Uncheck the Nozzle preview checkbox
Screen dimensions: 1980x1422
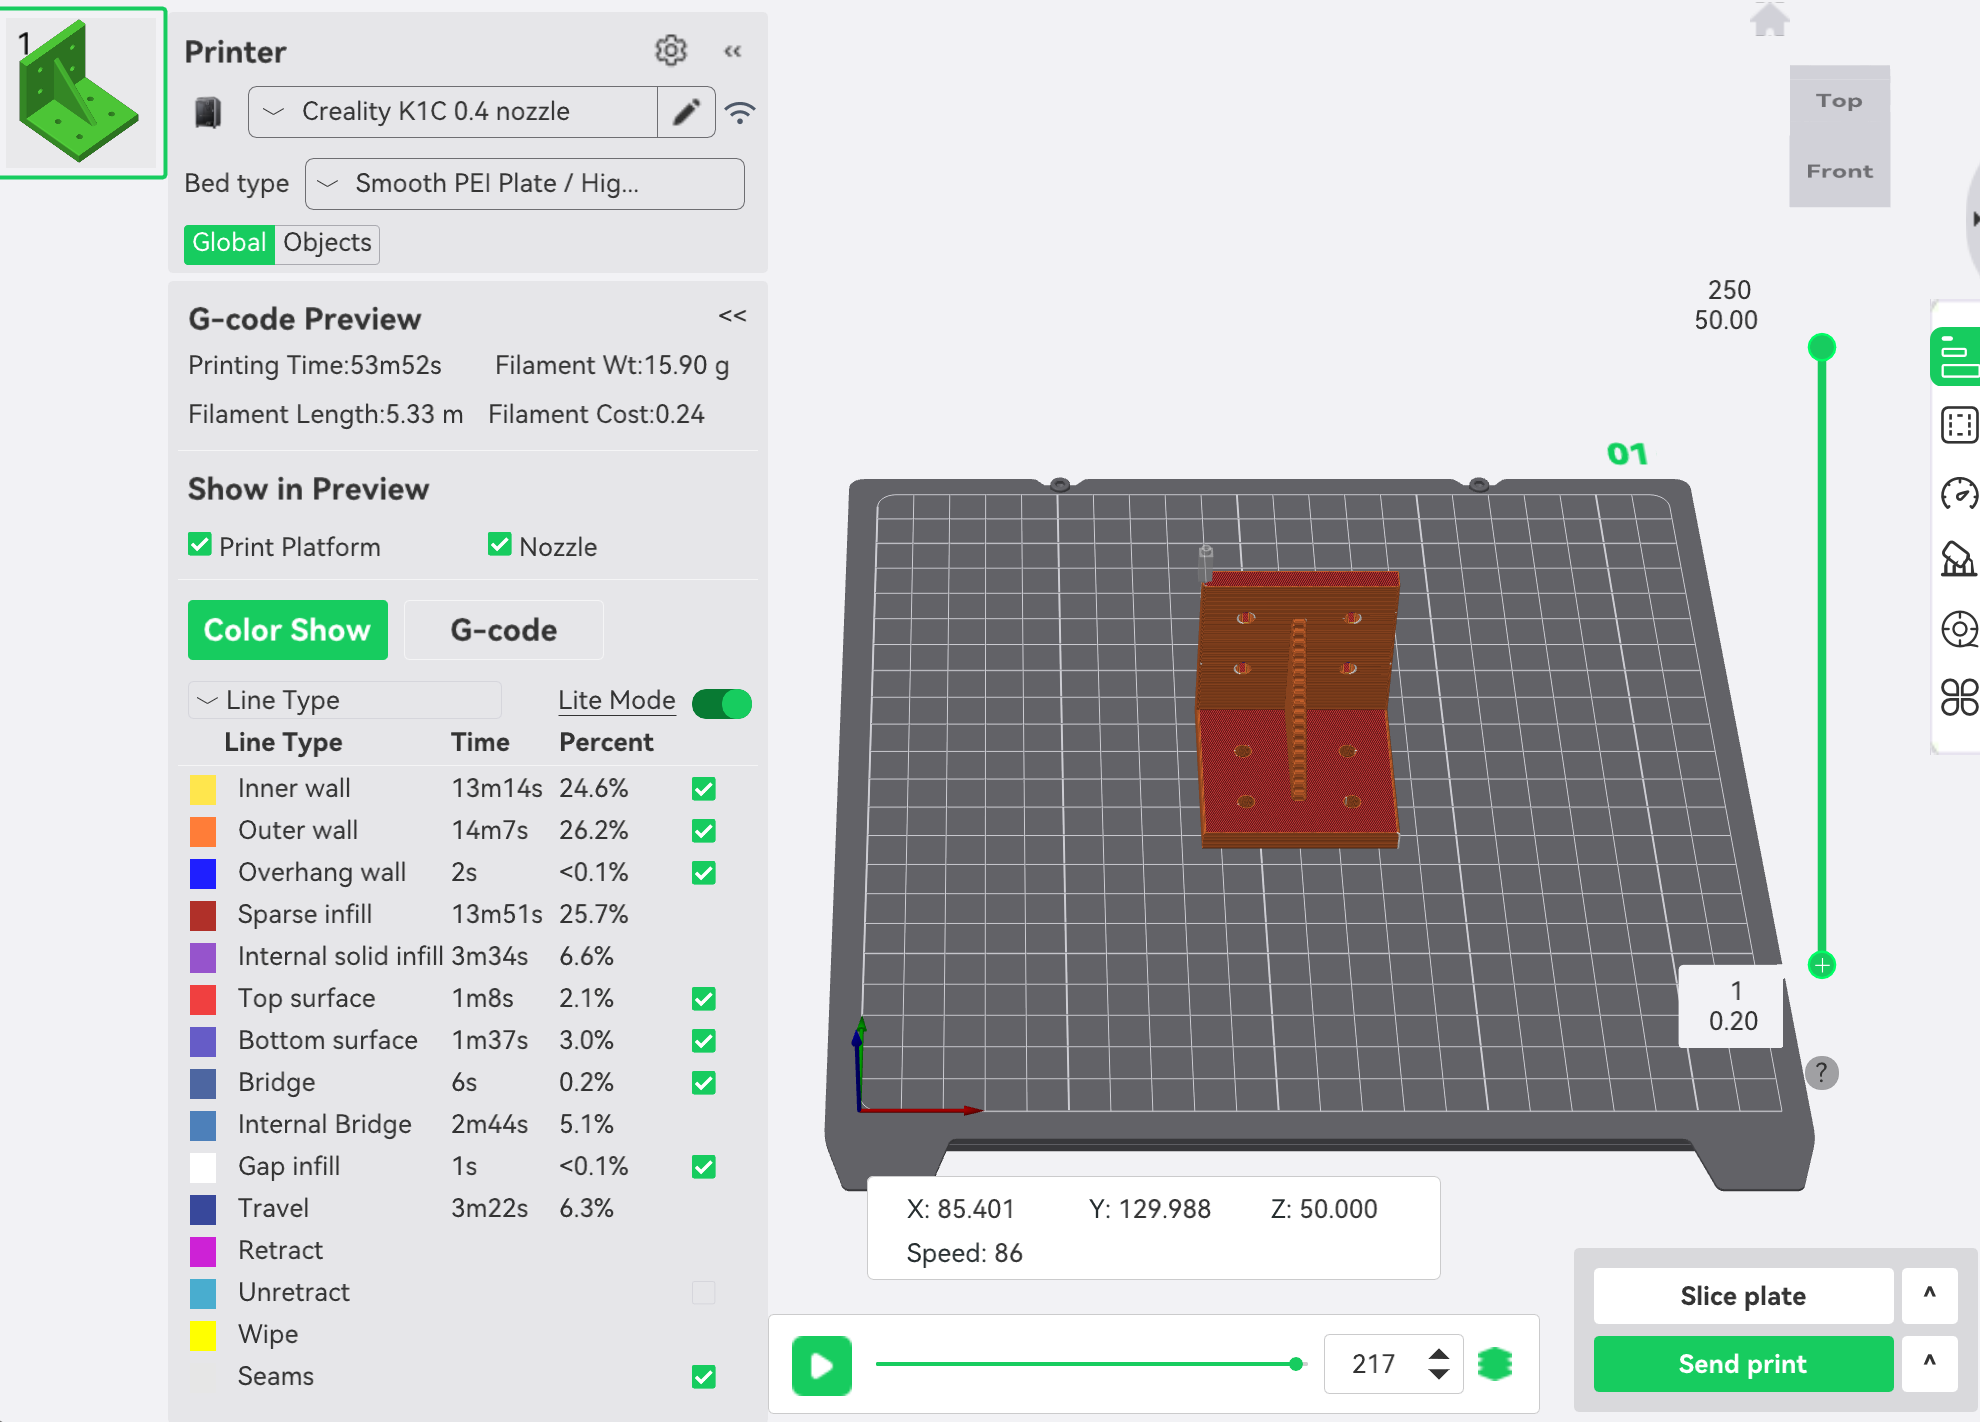500,545
